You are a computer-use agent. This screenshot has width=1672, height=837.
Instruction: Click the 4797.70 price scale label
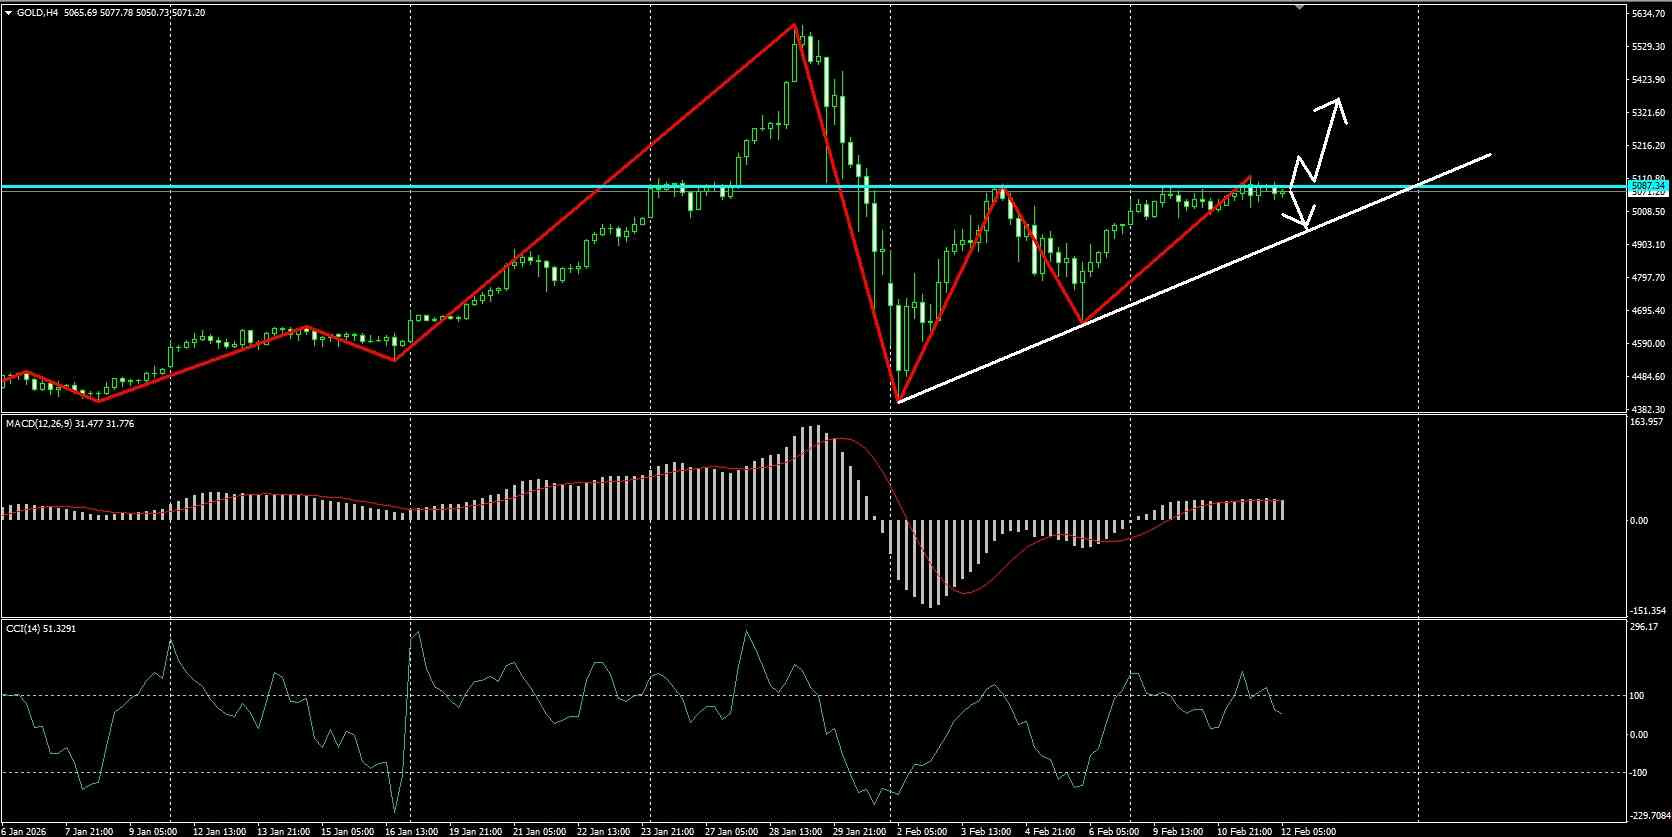point(1648,278)
